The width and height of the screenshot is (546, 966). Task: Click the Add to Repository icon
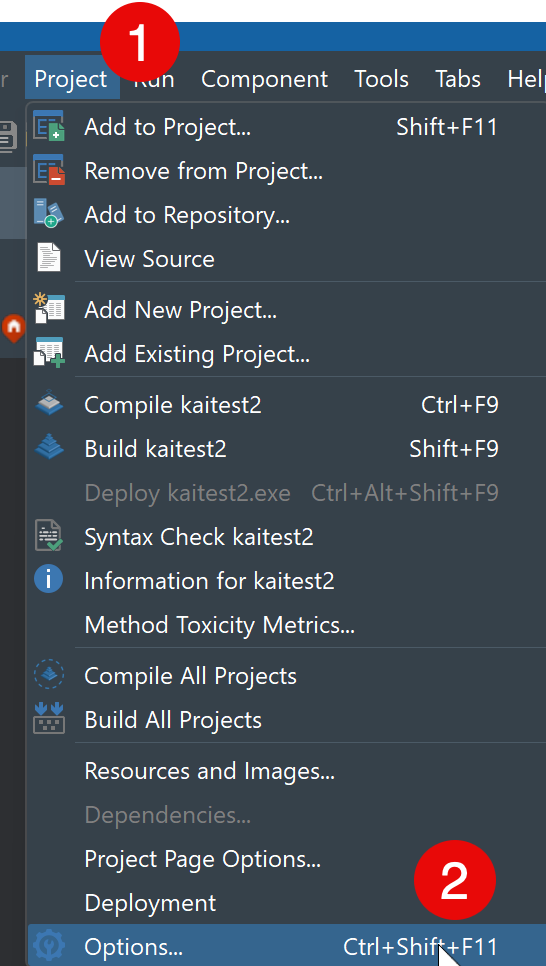(49, 214)
